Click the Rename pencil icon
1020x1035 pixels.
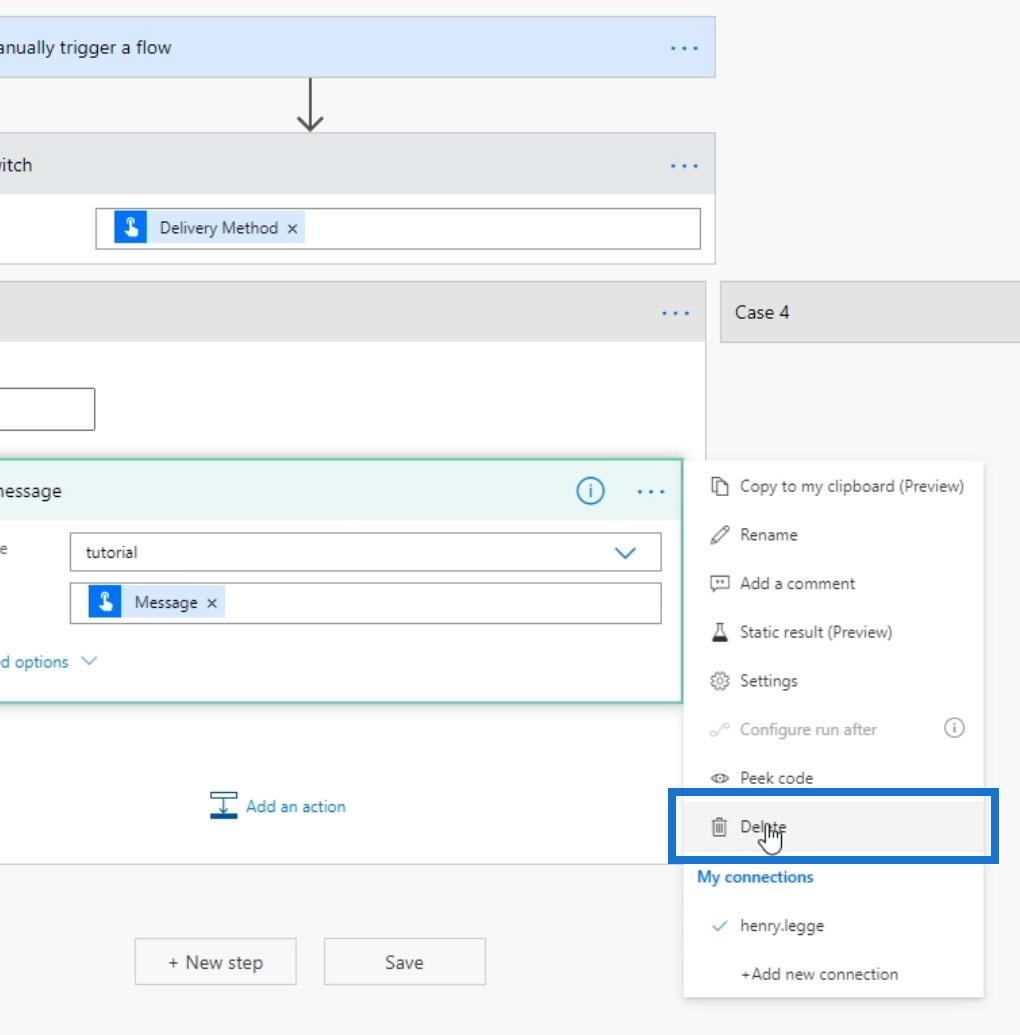(x=720, y=535)
